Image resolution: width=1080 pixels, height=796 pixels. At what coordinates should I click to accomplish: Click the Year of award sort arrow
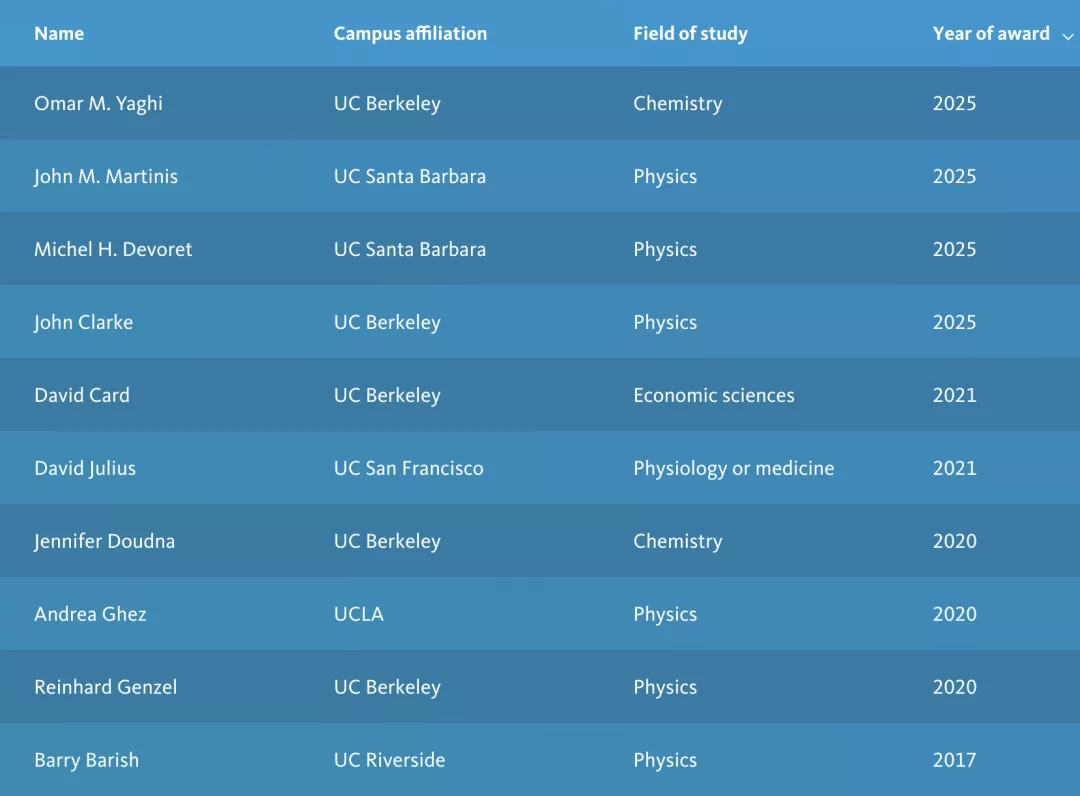(1068, 36)
